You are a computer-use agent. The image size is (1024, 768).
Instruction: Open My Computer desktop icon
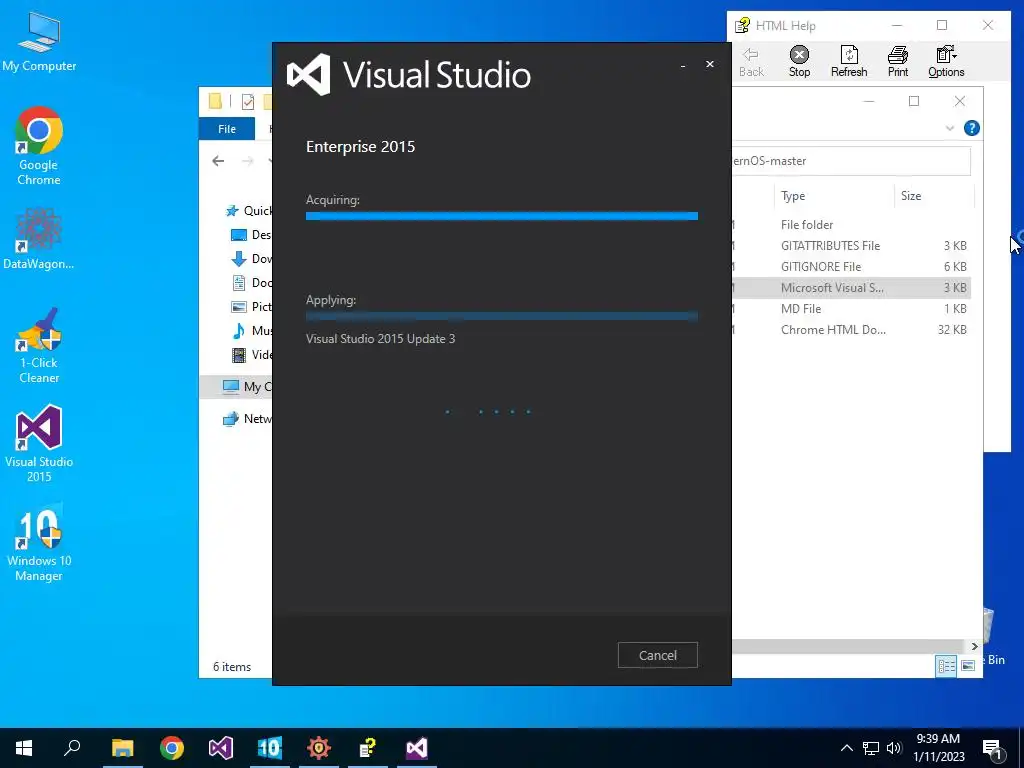[x=39, y=42]
